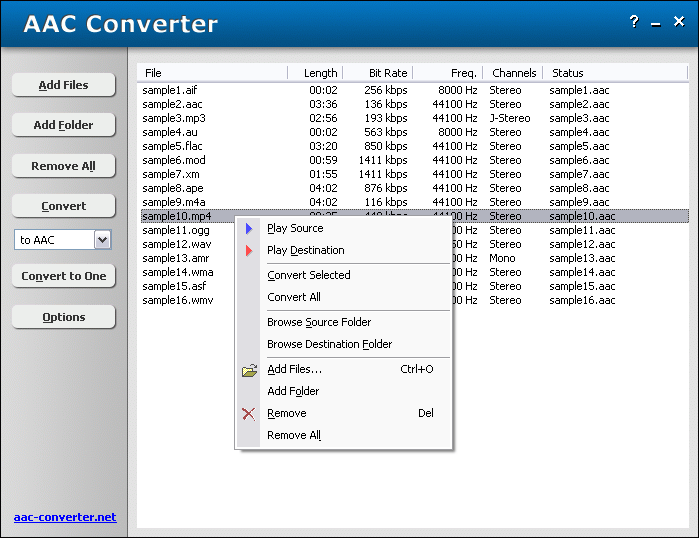Select the sample7.xm file row
Screen dimensions: 699x538
pos(415,174)
